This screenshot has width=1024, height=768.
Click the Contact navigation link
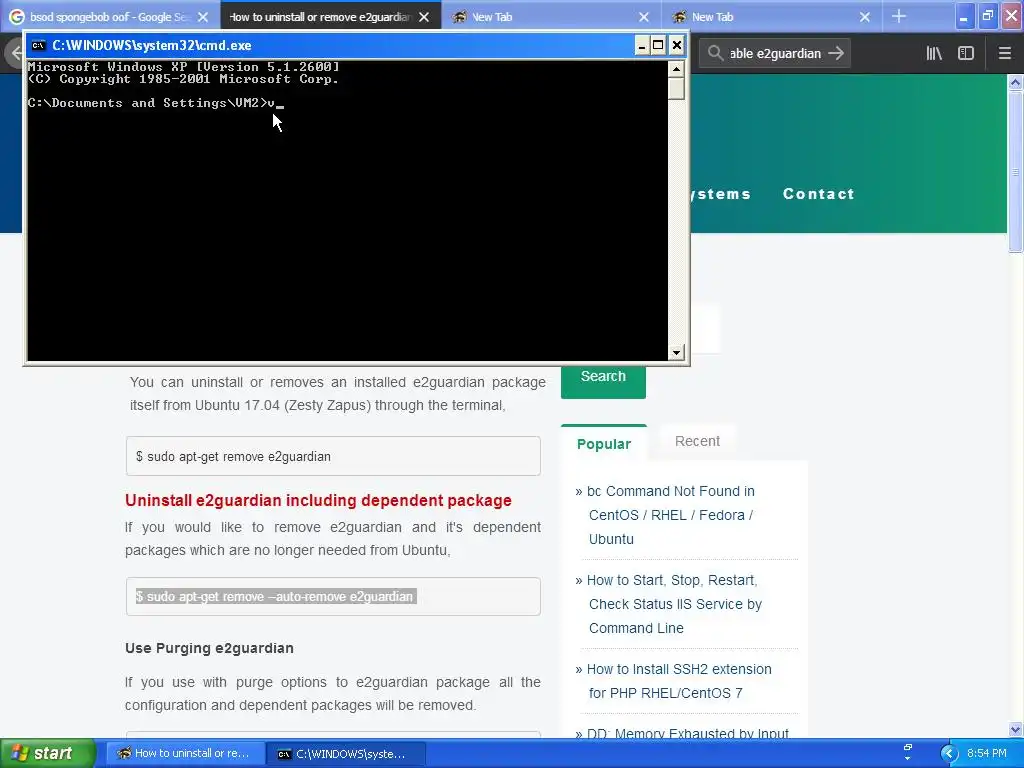(x=818, y=194)
